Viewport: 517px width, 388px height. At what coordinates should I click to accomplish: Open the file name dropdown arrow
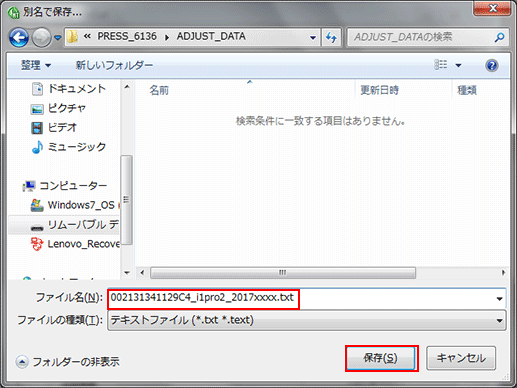[499, 299]
